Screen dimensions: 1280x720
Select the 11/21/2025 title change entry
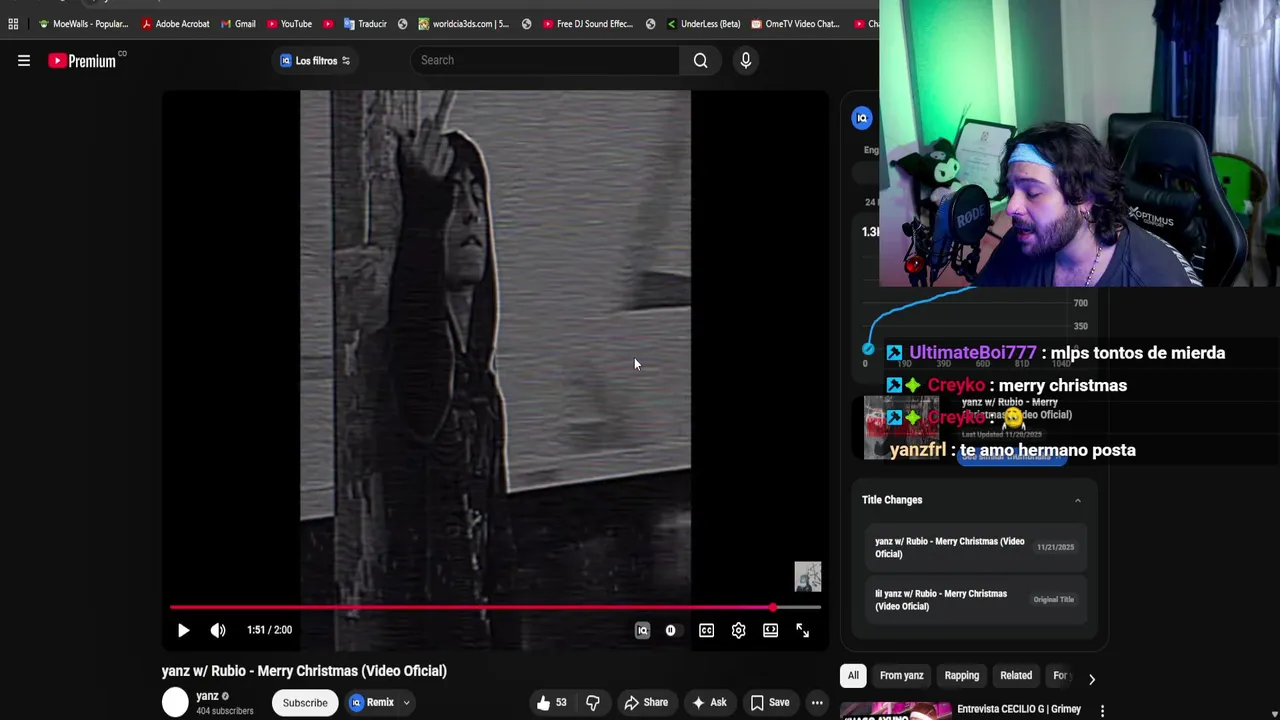[975, 548]
